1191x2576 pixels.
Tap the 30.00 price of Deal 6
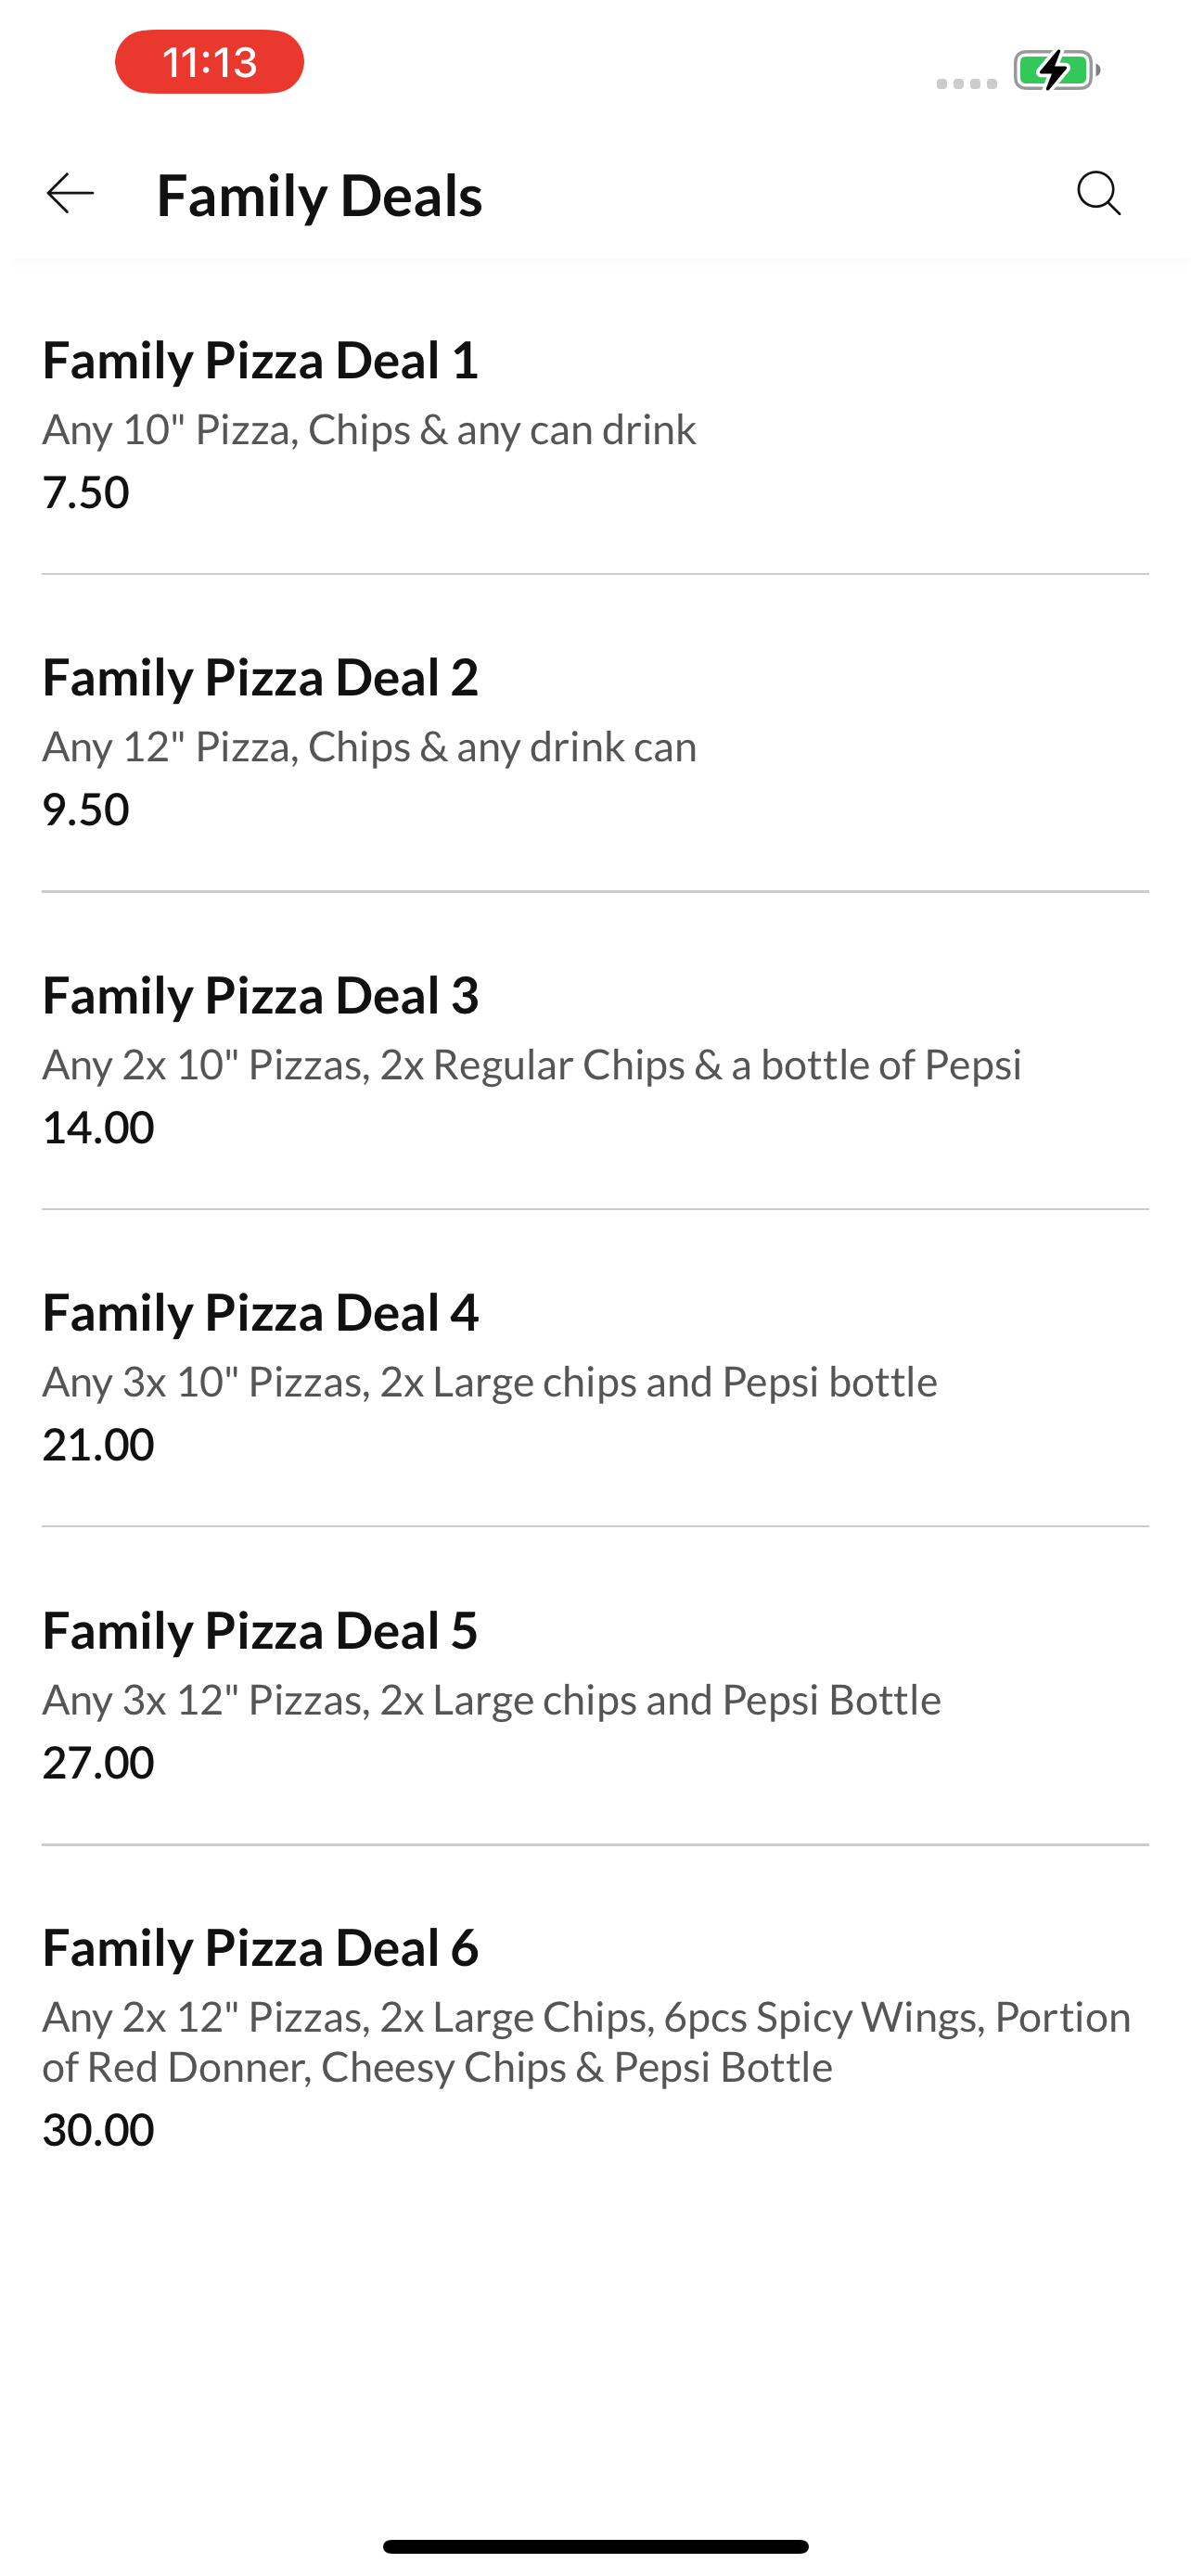pyautogui.click(x=98, y=2129)
